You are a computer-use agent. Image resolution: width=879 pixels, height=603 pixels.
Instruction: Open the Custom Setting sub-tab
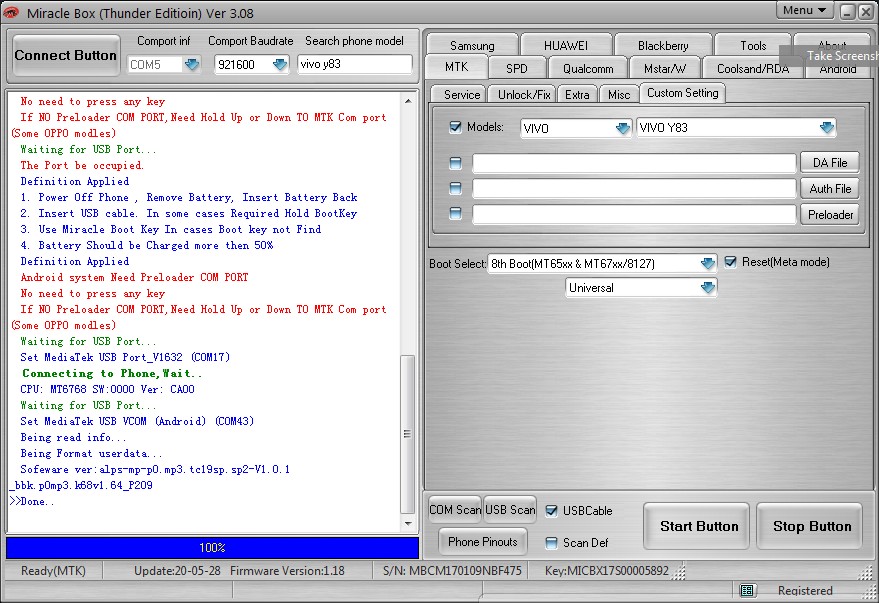click(x=682, y=93)
